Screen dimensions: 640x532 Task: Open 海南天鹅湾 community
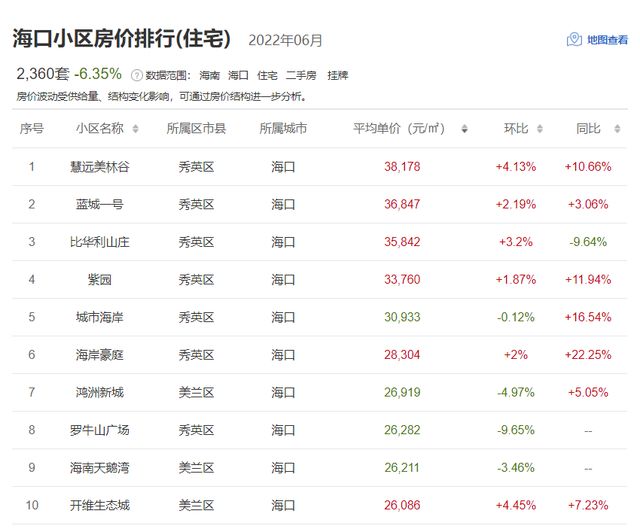(x=100, y=467)
